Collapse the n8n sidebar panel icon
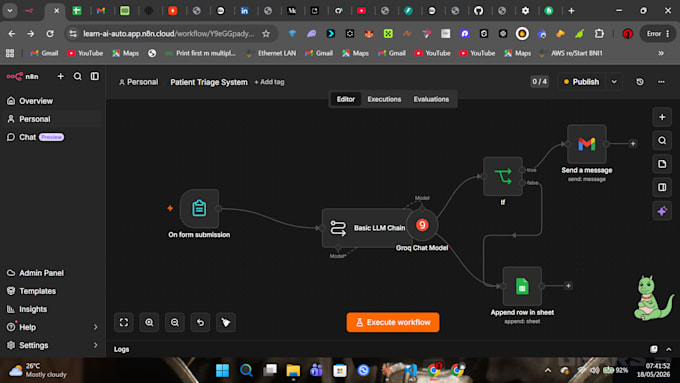The image size is (680, 383). click(95, 76)
